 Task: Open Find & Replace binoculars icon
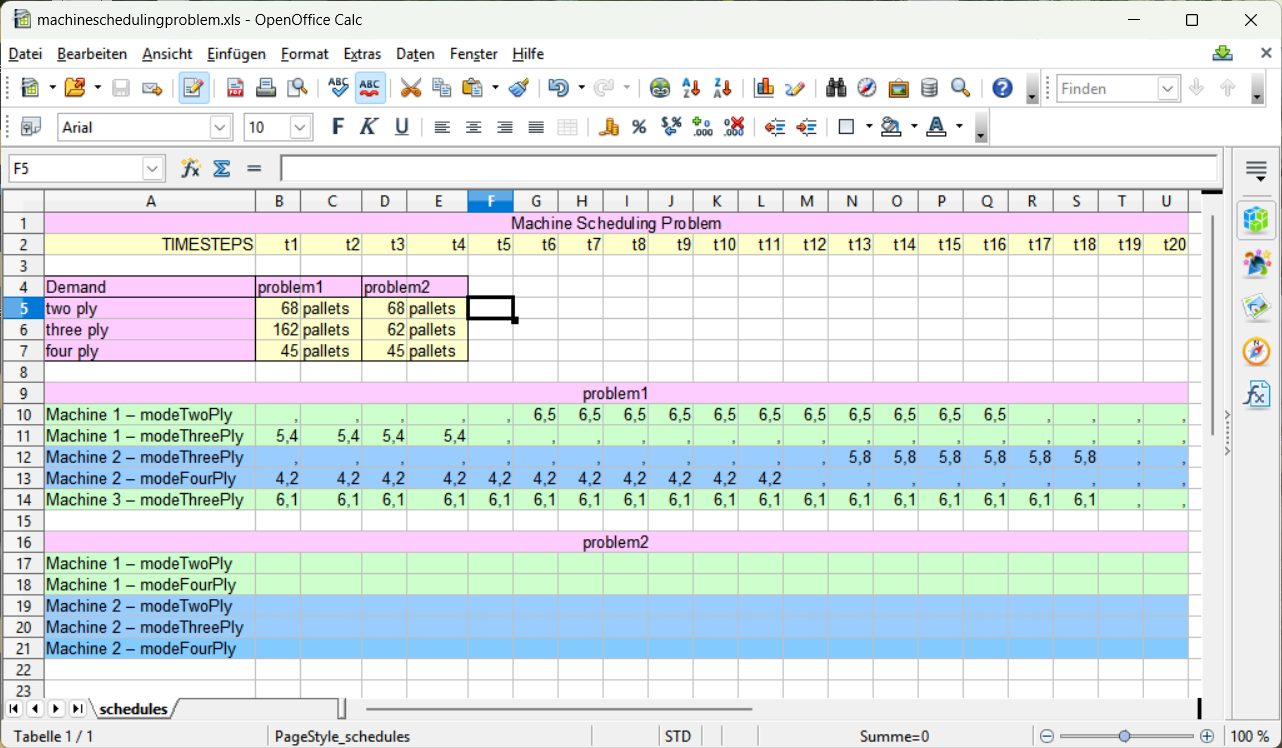[x=836, y=88]
